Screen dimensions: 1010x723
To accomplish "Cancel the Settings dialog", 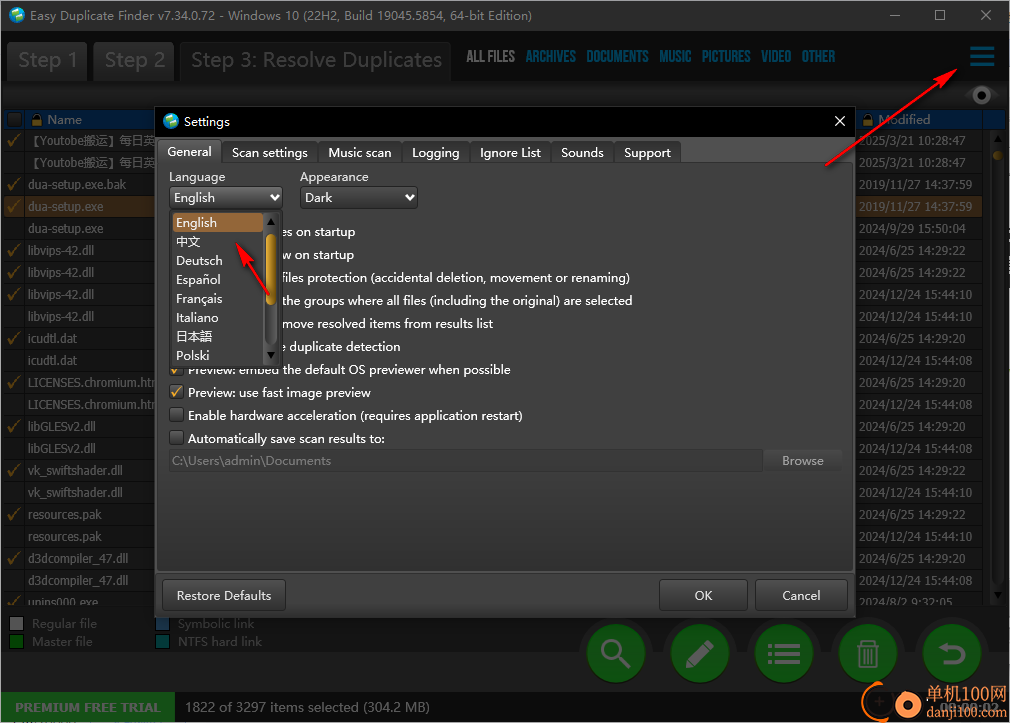I will tap(801, 595).
